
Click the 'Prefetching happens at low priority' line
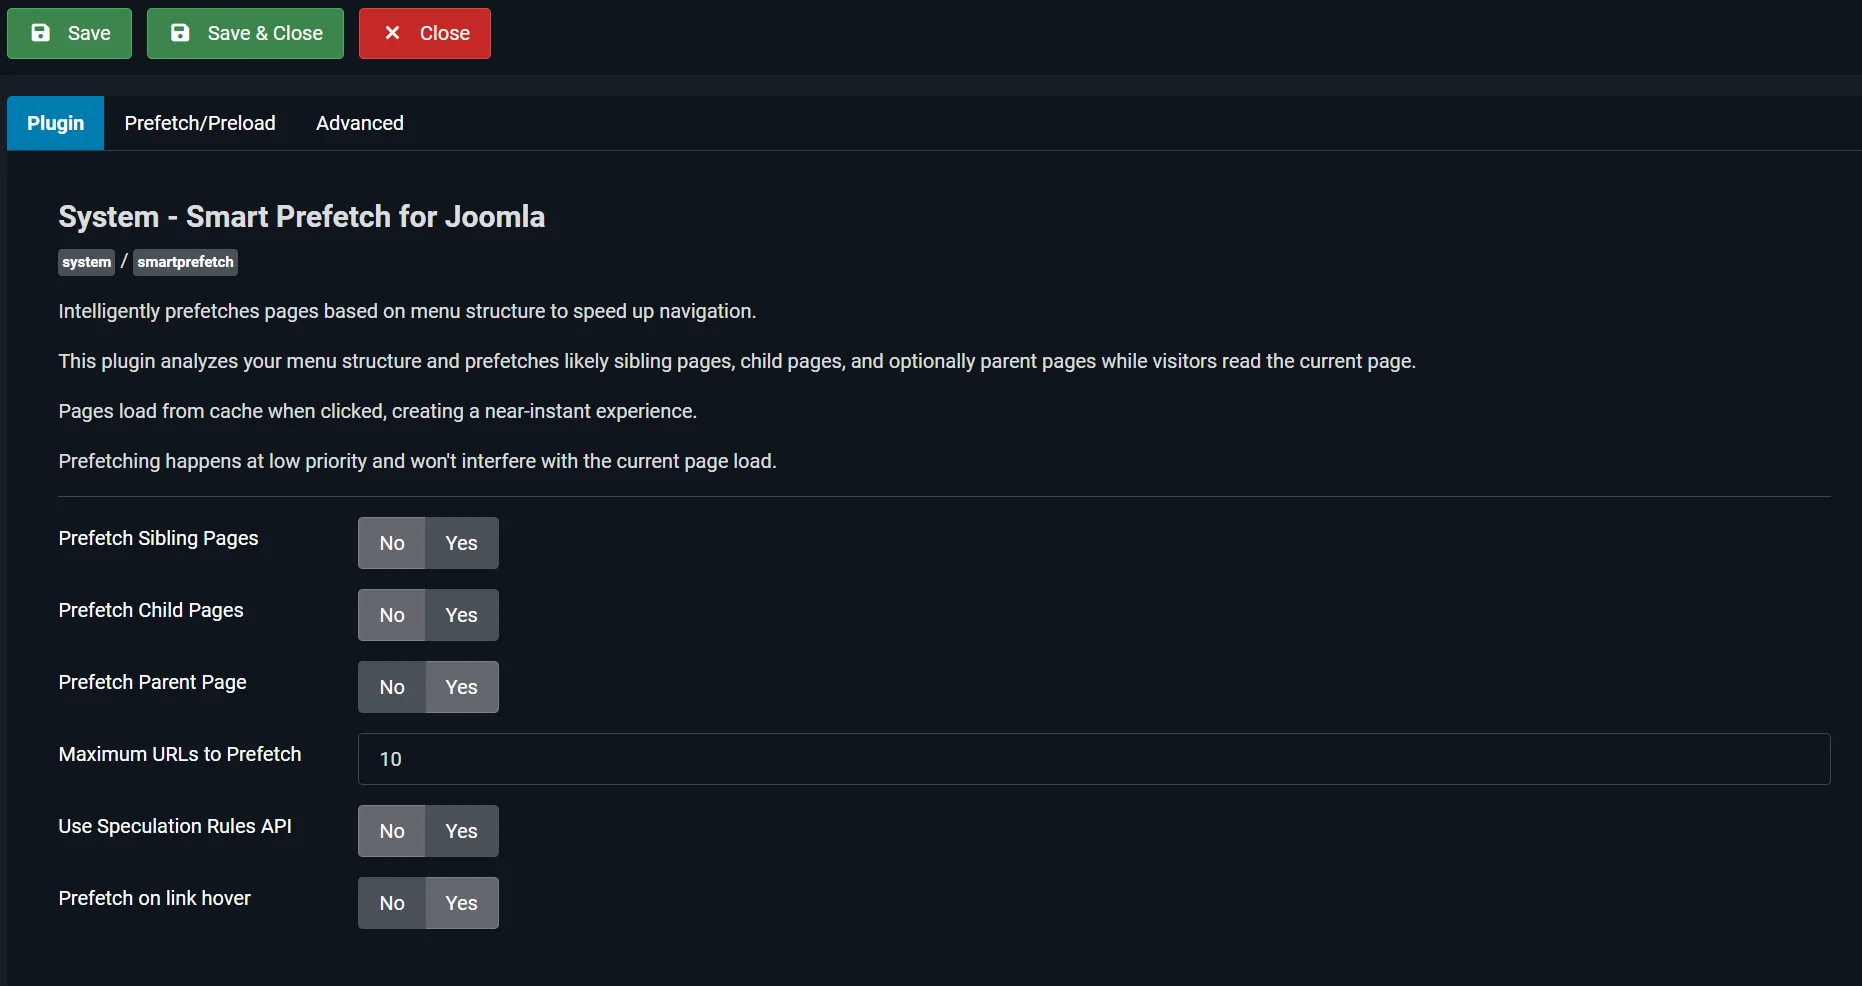[417, 461]
